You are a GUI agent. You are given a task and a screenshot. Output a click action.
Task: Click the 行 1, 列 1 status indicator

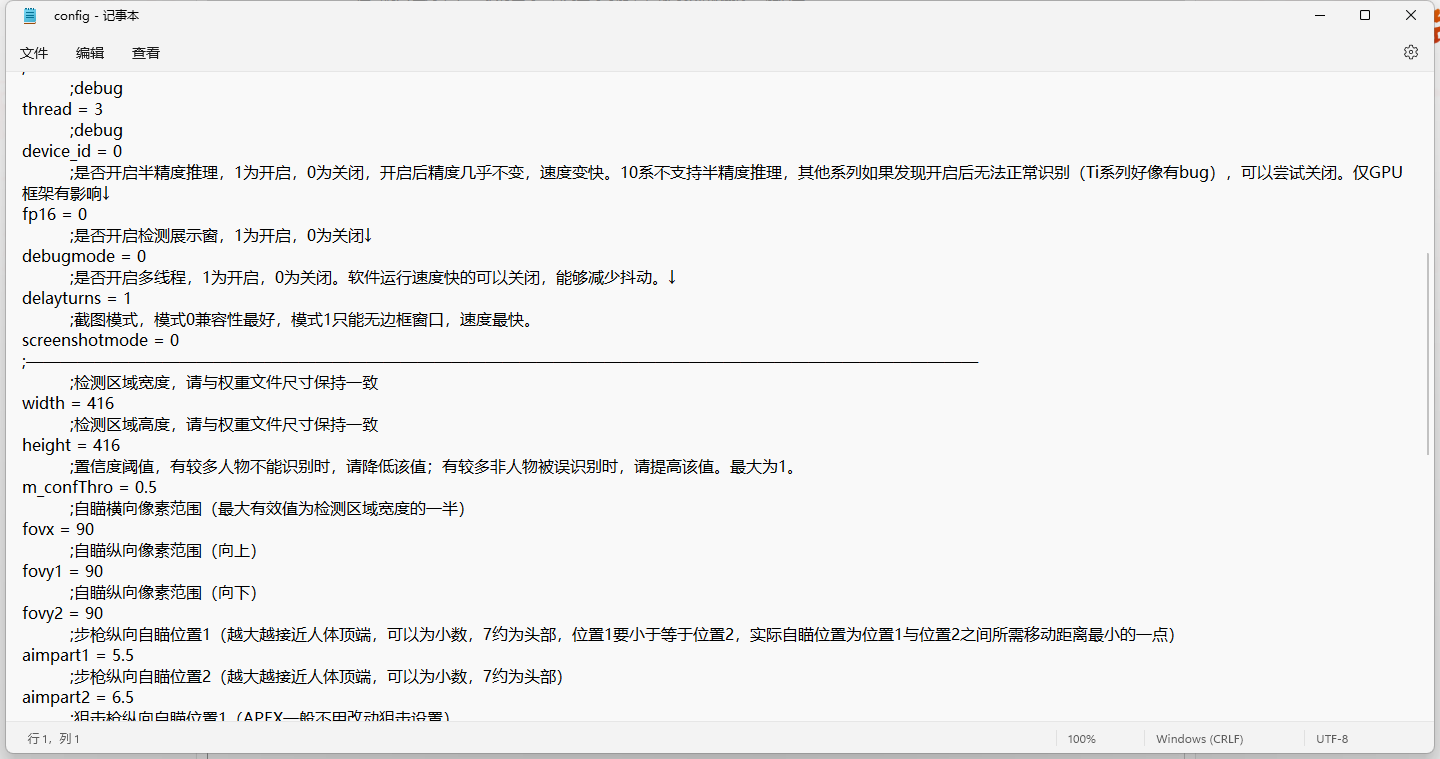point(54,739)
